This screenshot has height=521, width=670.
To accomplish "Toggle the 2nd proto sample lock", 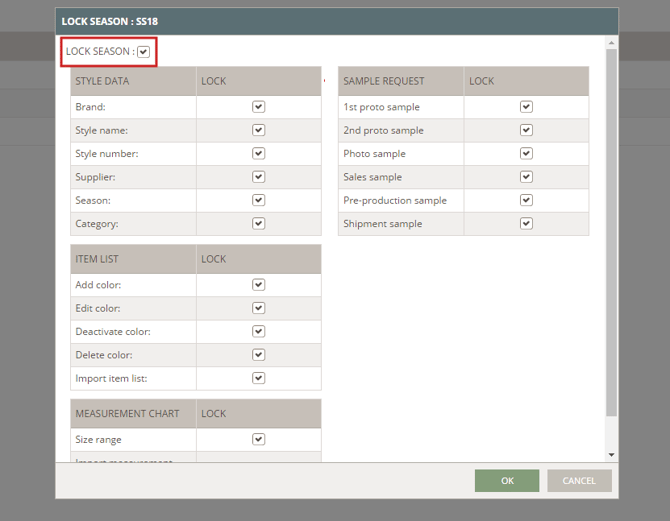I will pyautogui.click(x=526, y=130).
